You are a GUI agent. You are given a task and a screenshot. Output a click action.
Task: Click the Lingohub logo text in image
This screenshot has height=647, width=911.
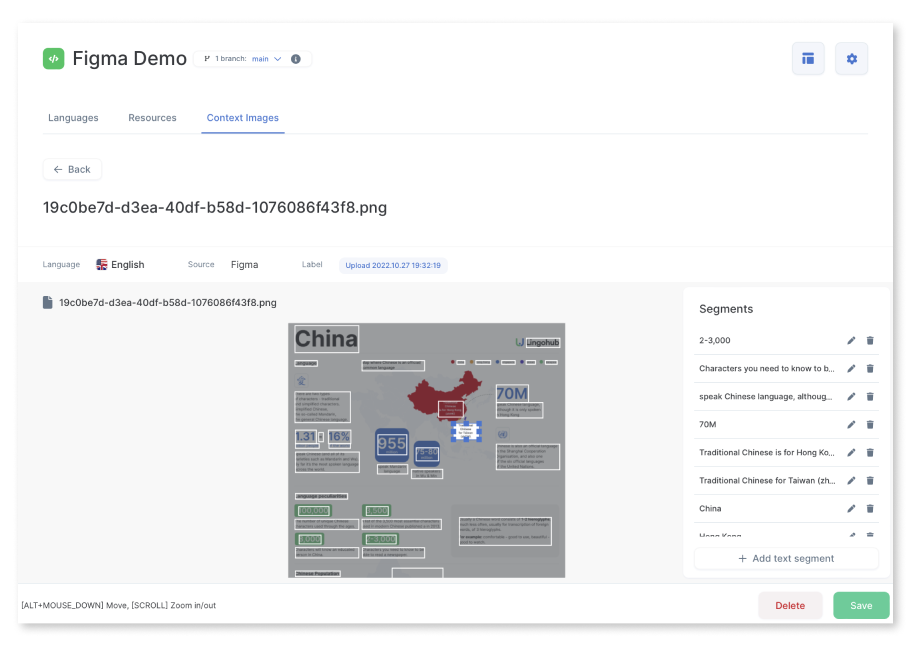(x=543, y=343)
